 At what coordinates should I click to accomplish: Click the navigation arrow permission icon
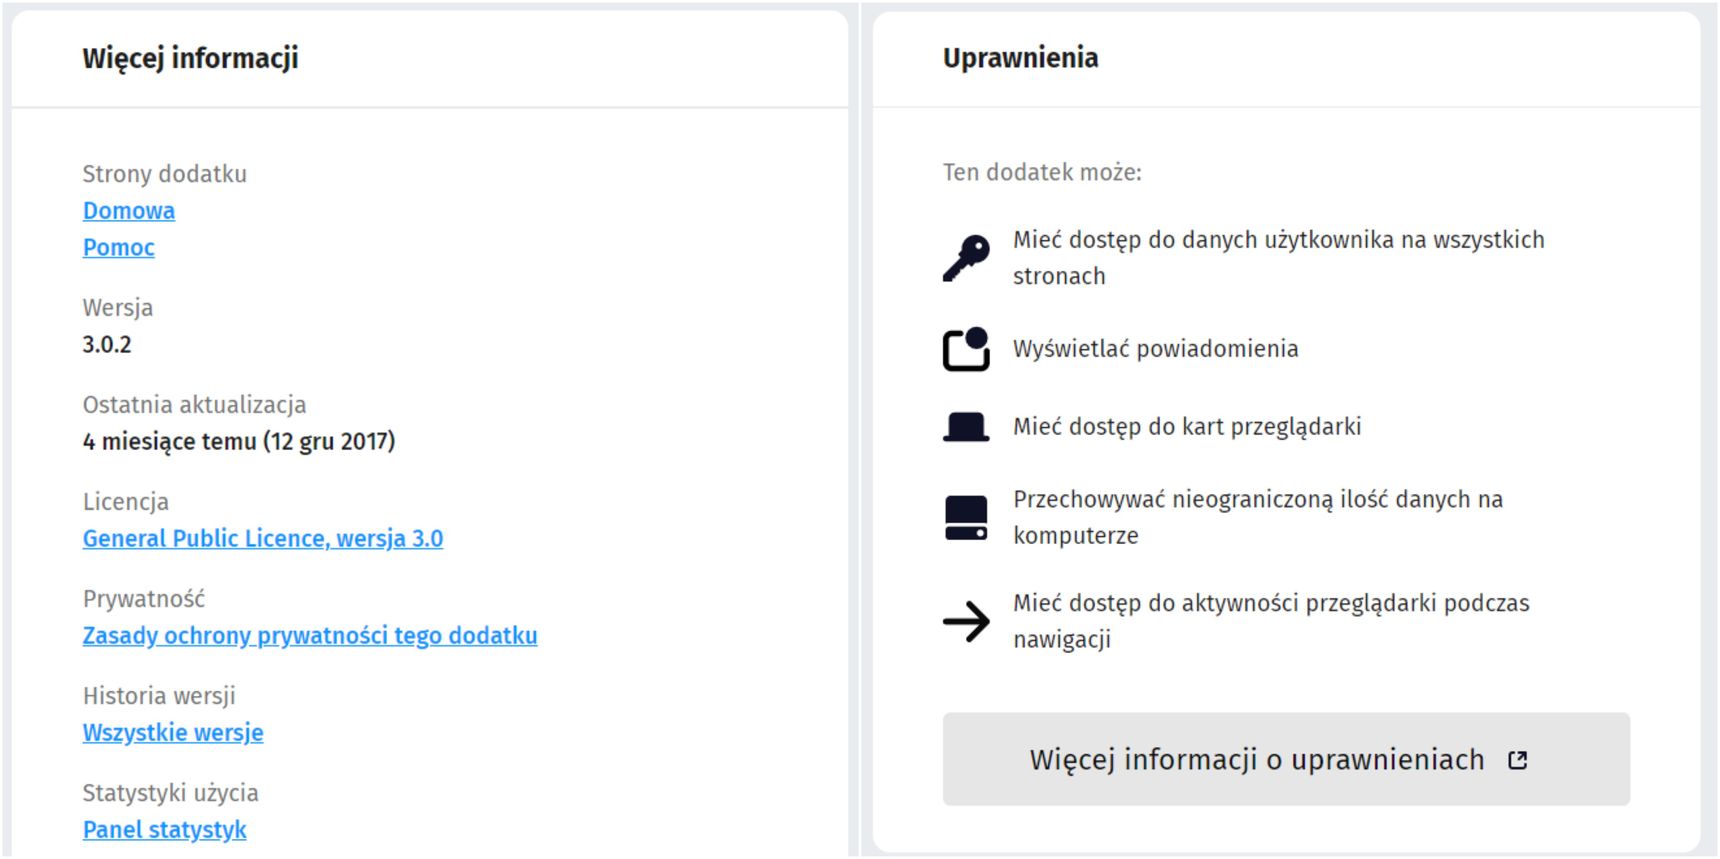click(x=966, y=622)
